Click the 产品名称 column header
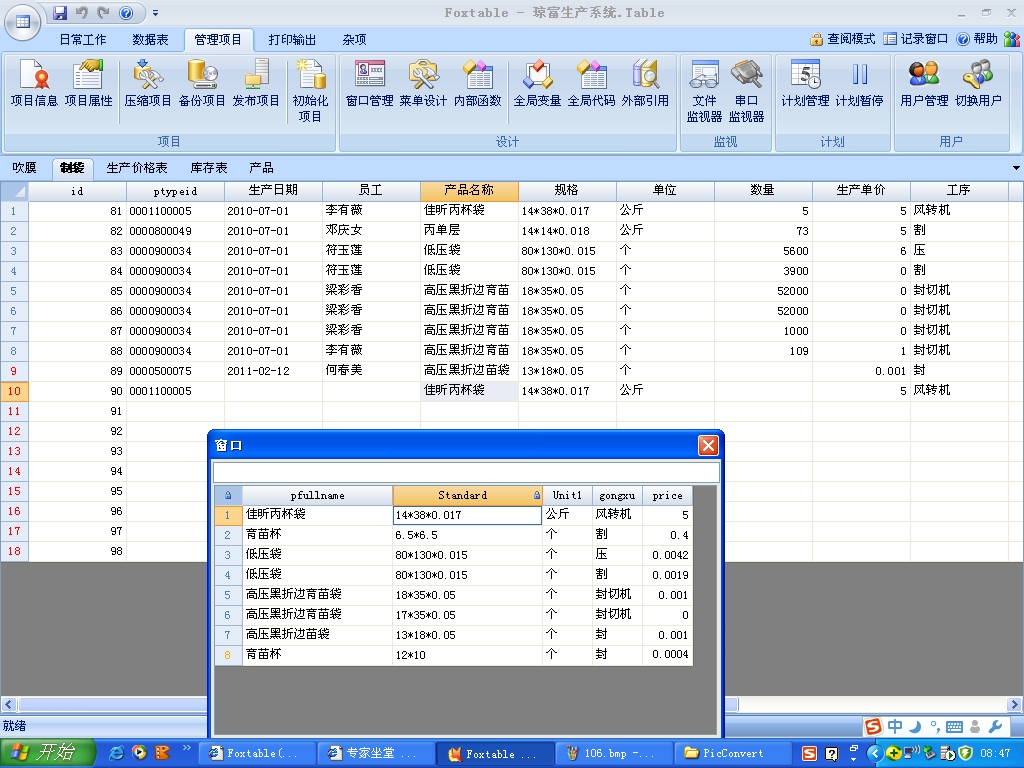Screen dimensions: 1024x768 point(469,191)
